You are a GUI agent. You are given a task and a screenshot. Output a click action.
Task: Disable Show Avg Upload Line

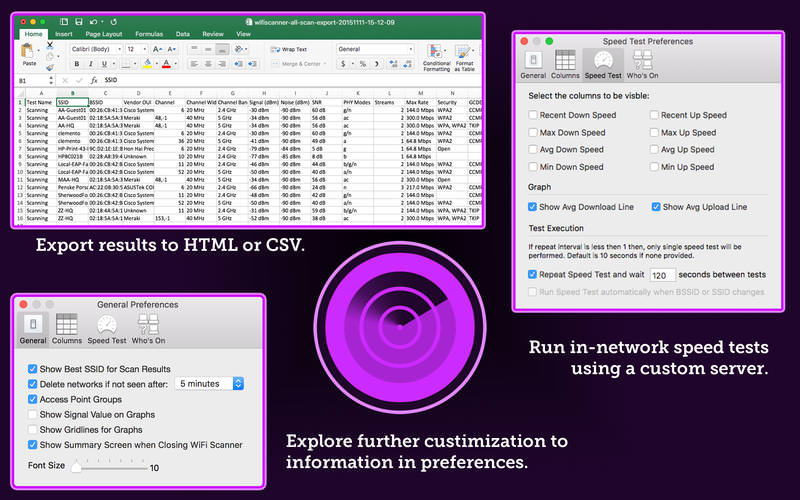(x=656, y=207)
